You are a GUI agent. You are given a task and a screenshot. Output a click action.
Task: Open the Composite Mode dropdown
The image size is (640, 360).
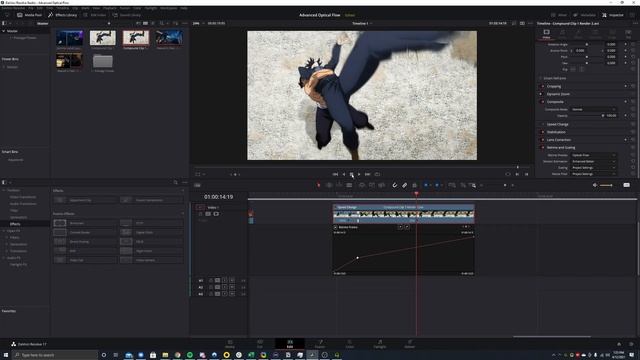click(x=593, y=109)
